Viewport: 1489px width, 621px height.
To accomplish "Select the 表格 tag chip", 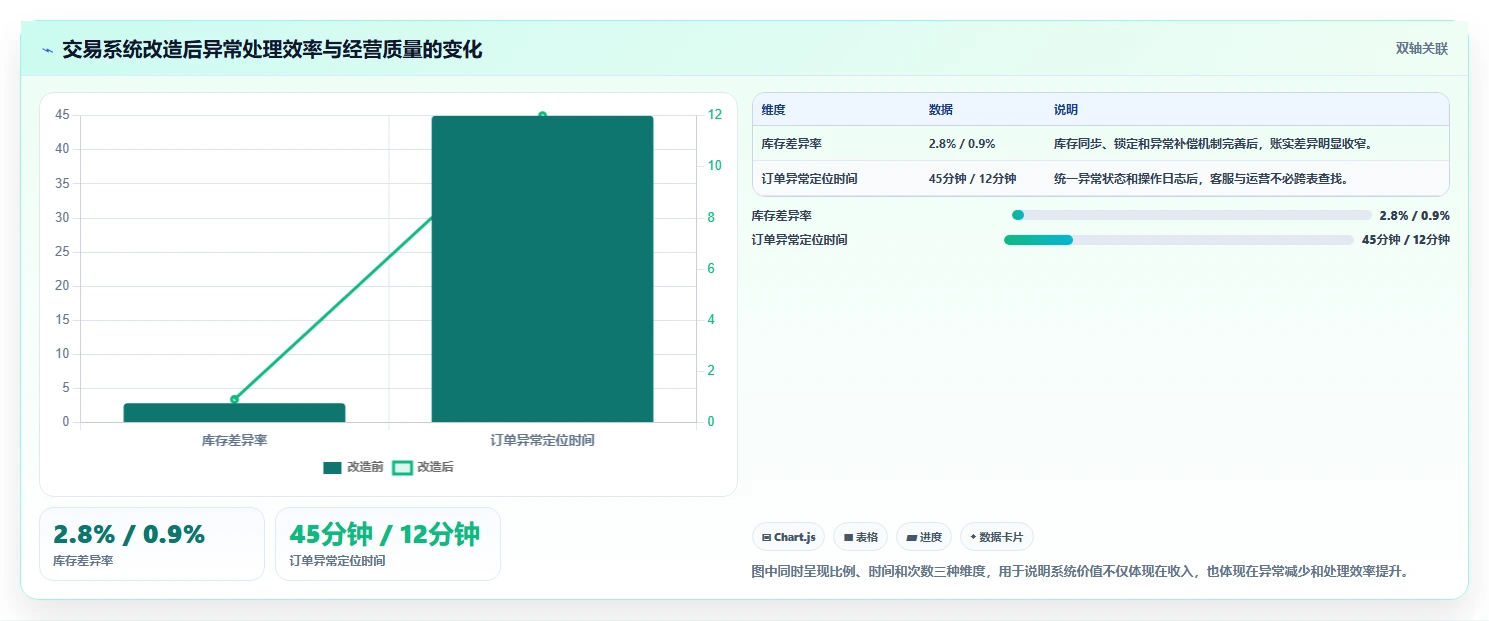I will tap(860, 537).
